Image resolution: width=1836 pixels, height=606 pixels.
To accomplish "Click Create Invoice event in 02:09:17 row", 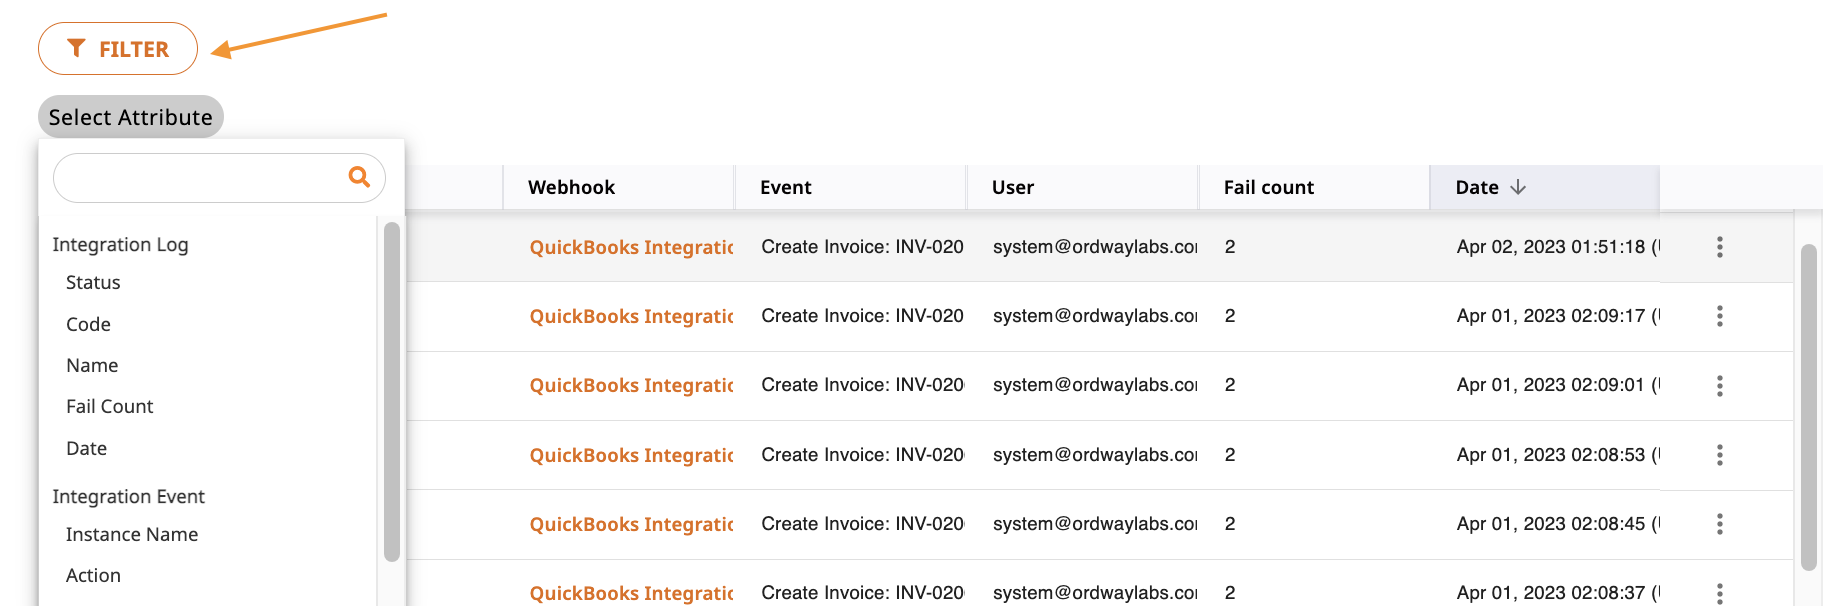I will tap(862, 316).
